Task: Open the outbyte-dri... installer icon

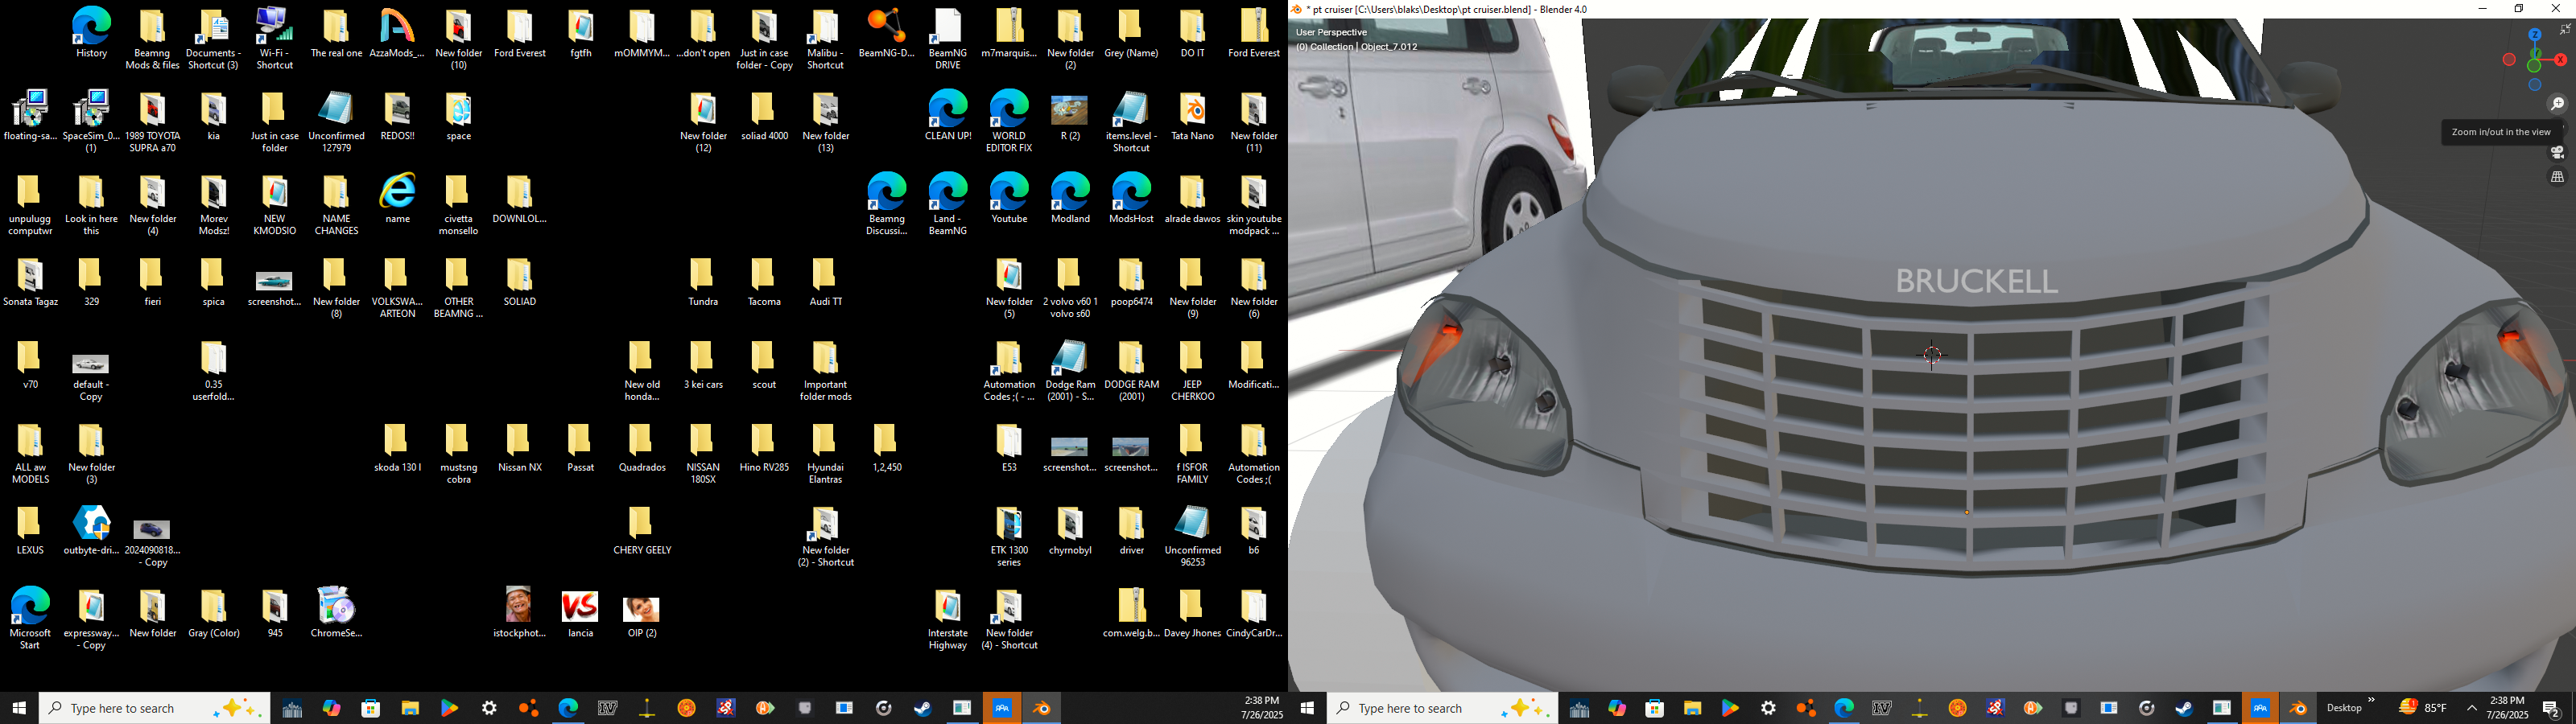Action: pyautogui.click(x=91, y=529)
